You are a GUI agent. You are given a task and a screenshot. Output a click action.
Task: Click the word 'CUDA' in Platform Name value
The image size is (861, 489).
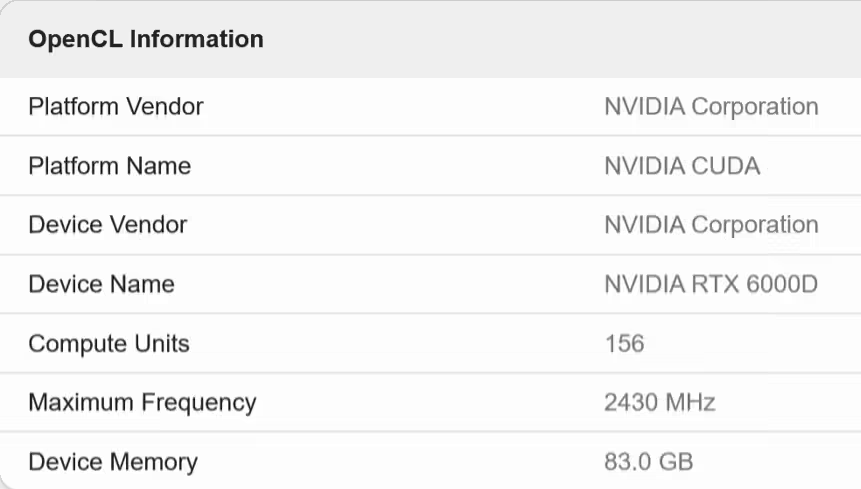pos(725,165)
